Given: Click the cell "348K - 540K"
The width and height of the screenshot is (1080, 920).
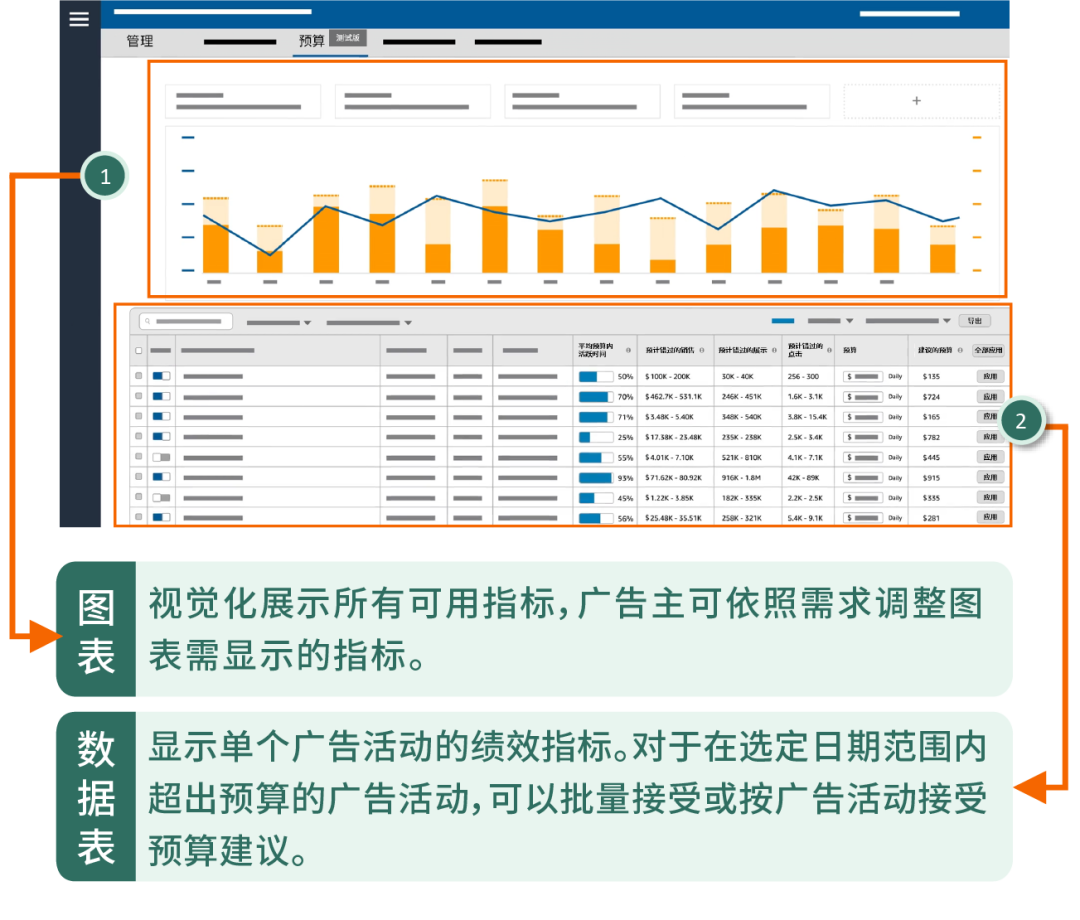Looking at the screenshot, I should (x=742, y=417).
